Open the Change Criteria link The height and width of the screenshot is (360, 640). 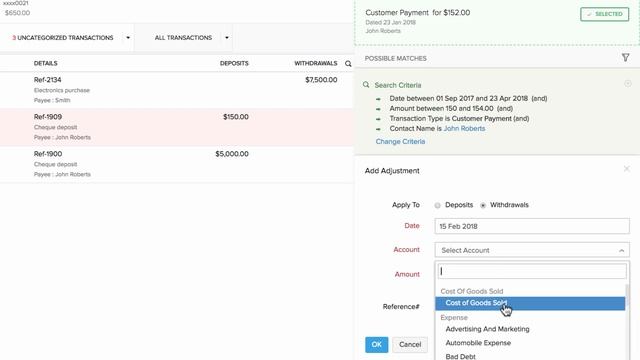coord(400,142)
